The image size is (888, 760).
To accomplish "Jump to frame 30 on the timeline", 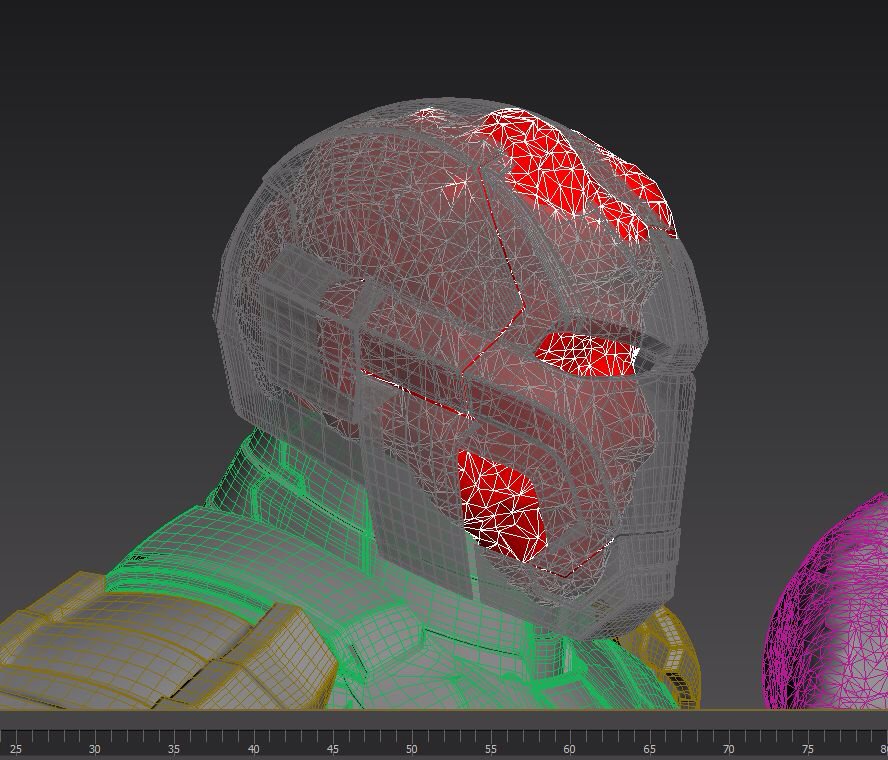I will coord(95,749).
